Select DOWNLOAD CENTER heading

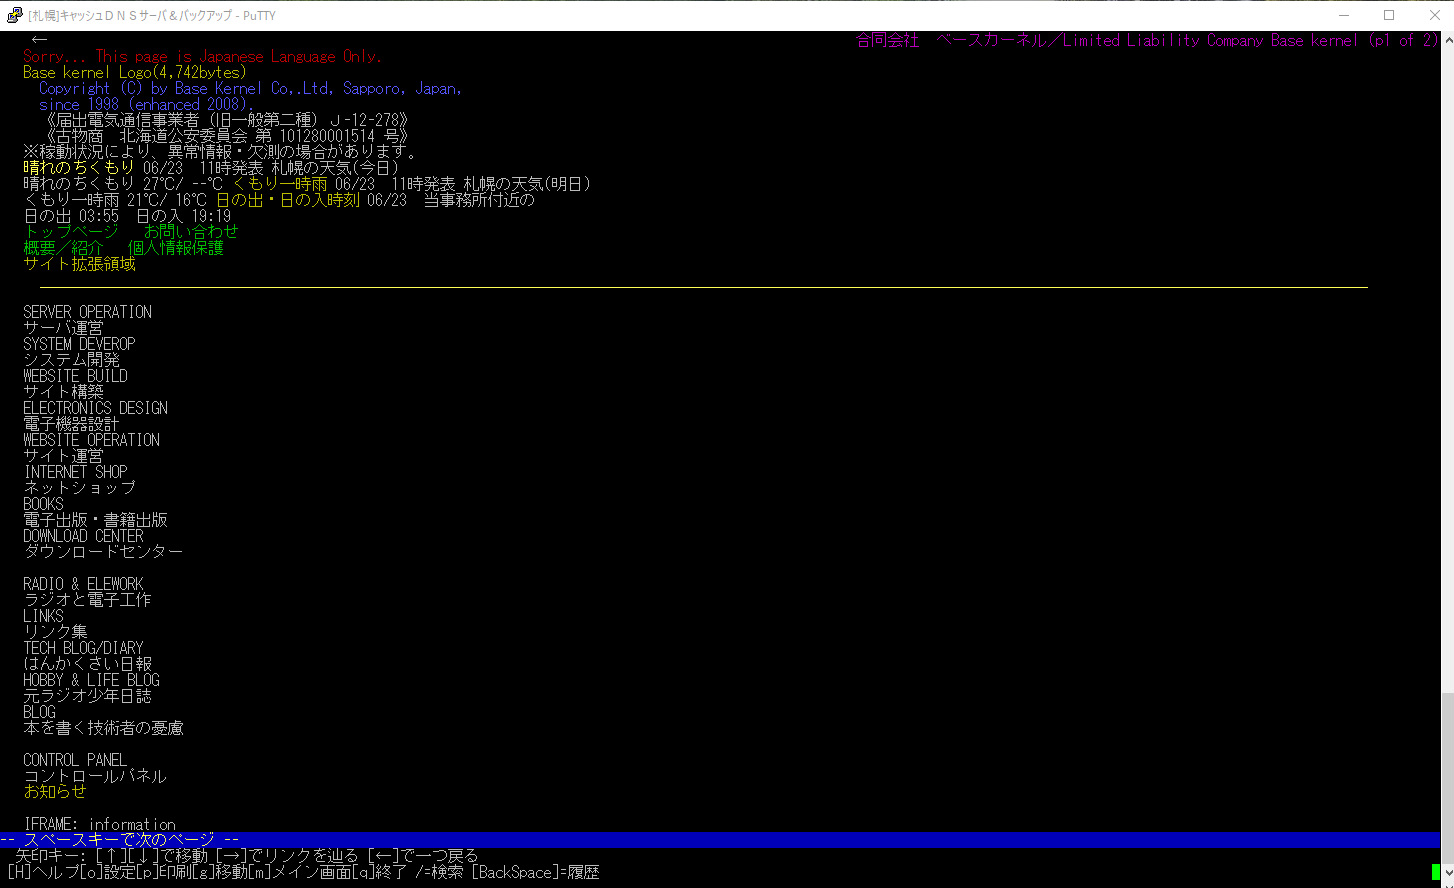[84, 536]
